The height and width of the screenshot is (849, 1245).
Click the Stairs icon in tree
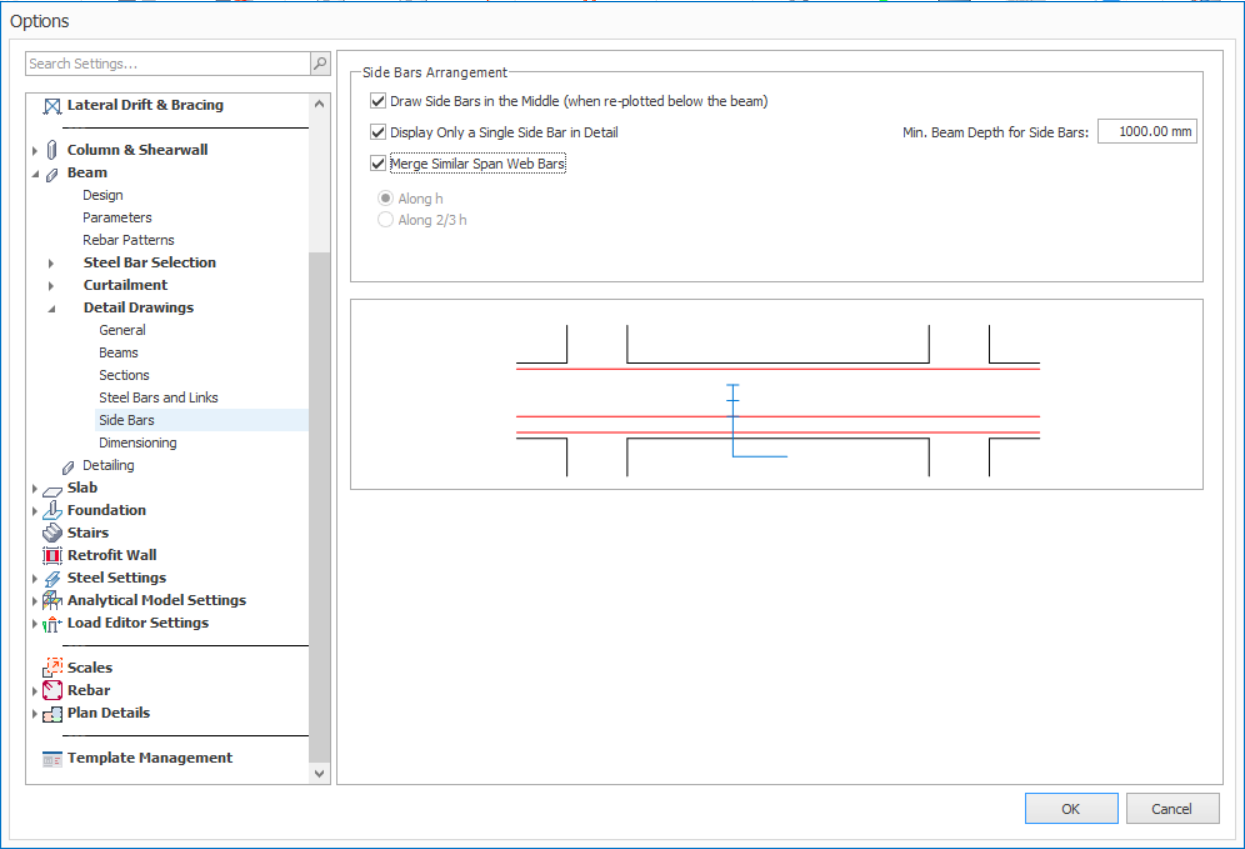[52, 533]
